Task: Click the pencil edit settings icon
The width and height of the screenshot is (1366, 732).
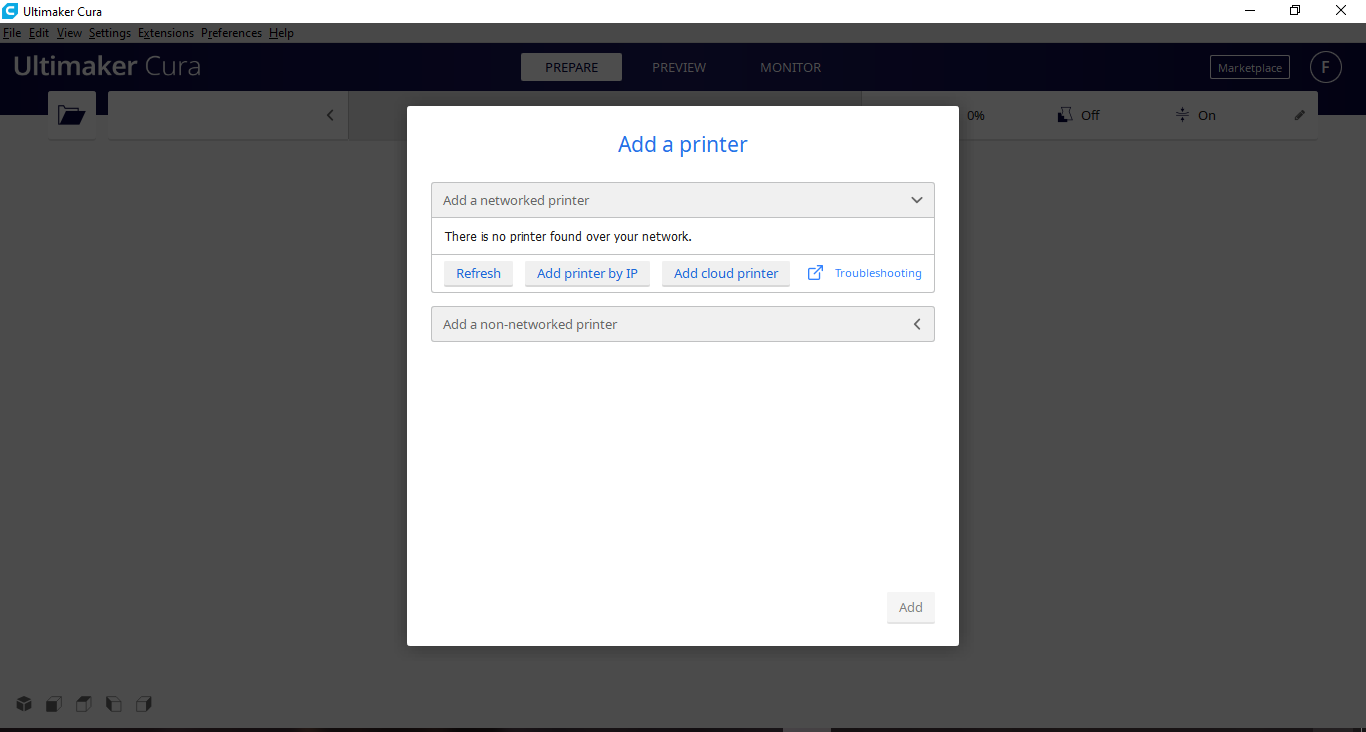Action: [x=1300, y=115]
